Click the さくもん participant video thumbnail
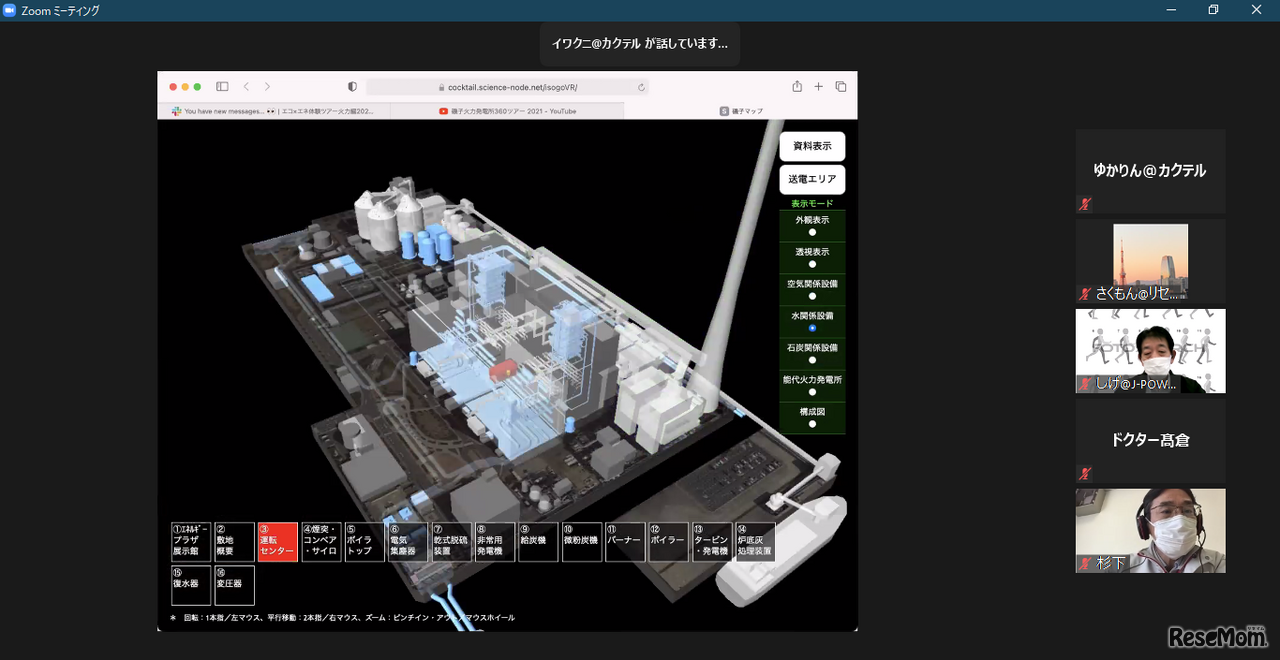Image resolution: width=1280 pixels, height=660 pixels. point(1150,261)
